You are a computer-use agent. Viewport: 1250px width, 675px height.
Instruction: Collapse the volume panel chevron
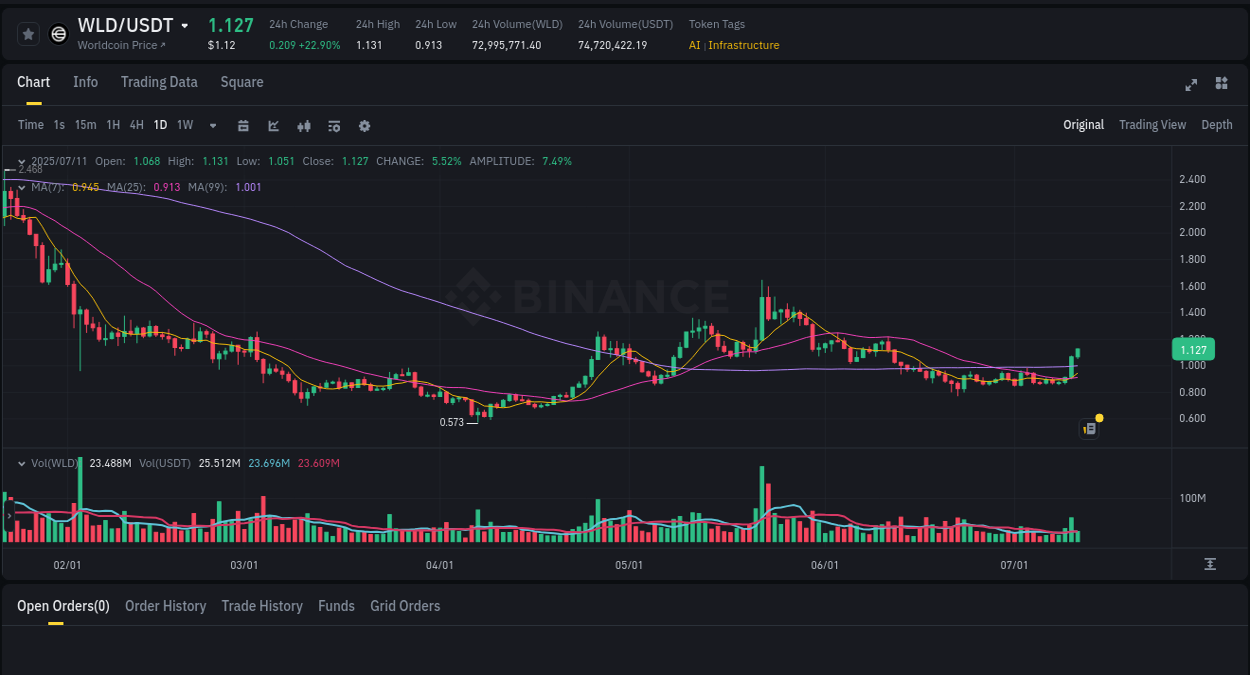pos(22,463)
